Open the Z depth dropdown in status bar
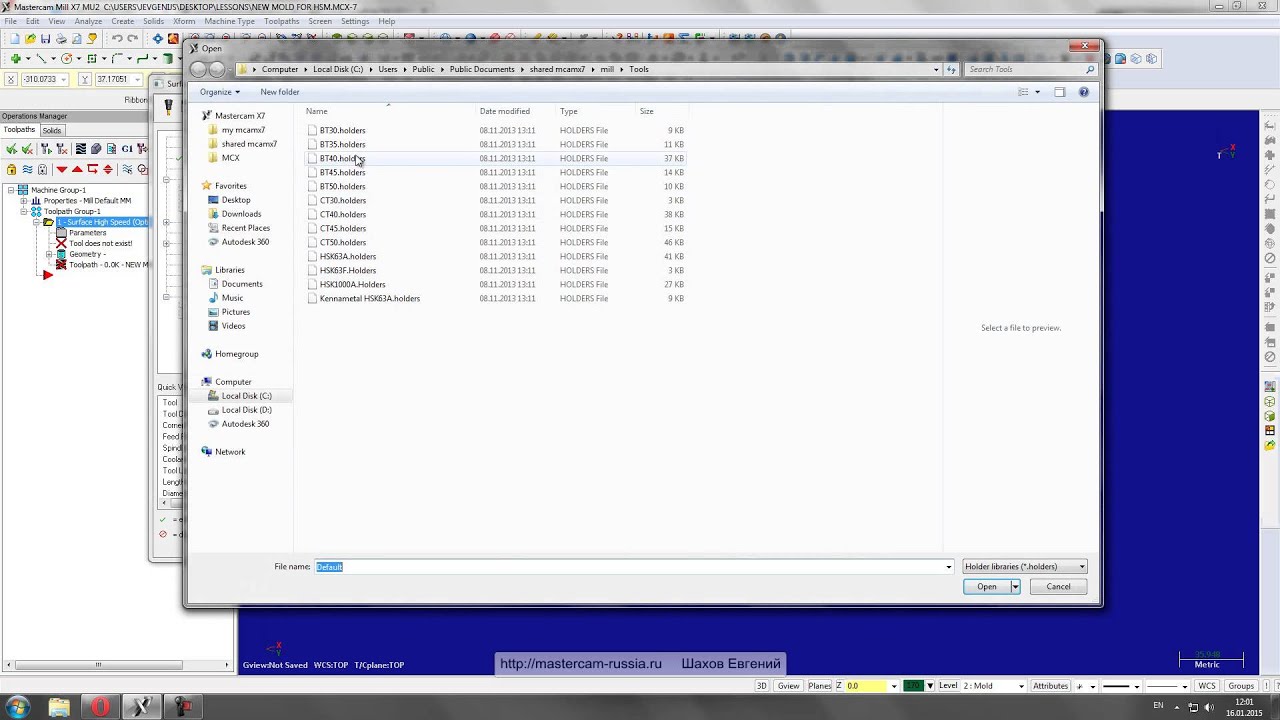Screen dimensions: 1280x720 (x=894, y=686)
